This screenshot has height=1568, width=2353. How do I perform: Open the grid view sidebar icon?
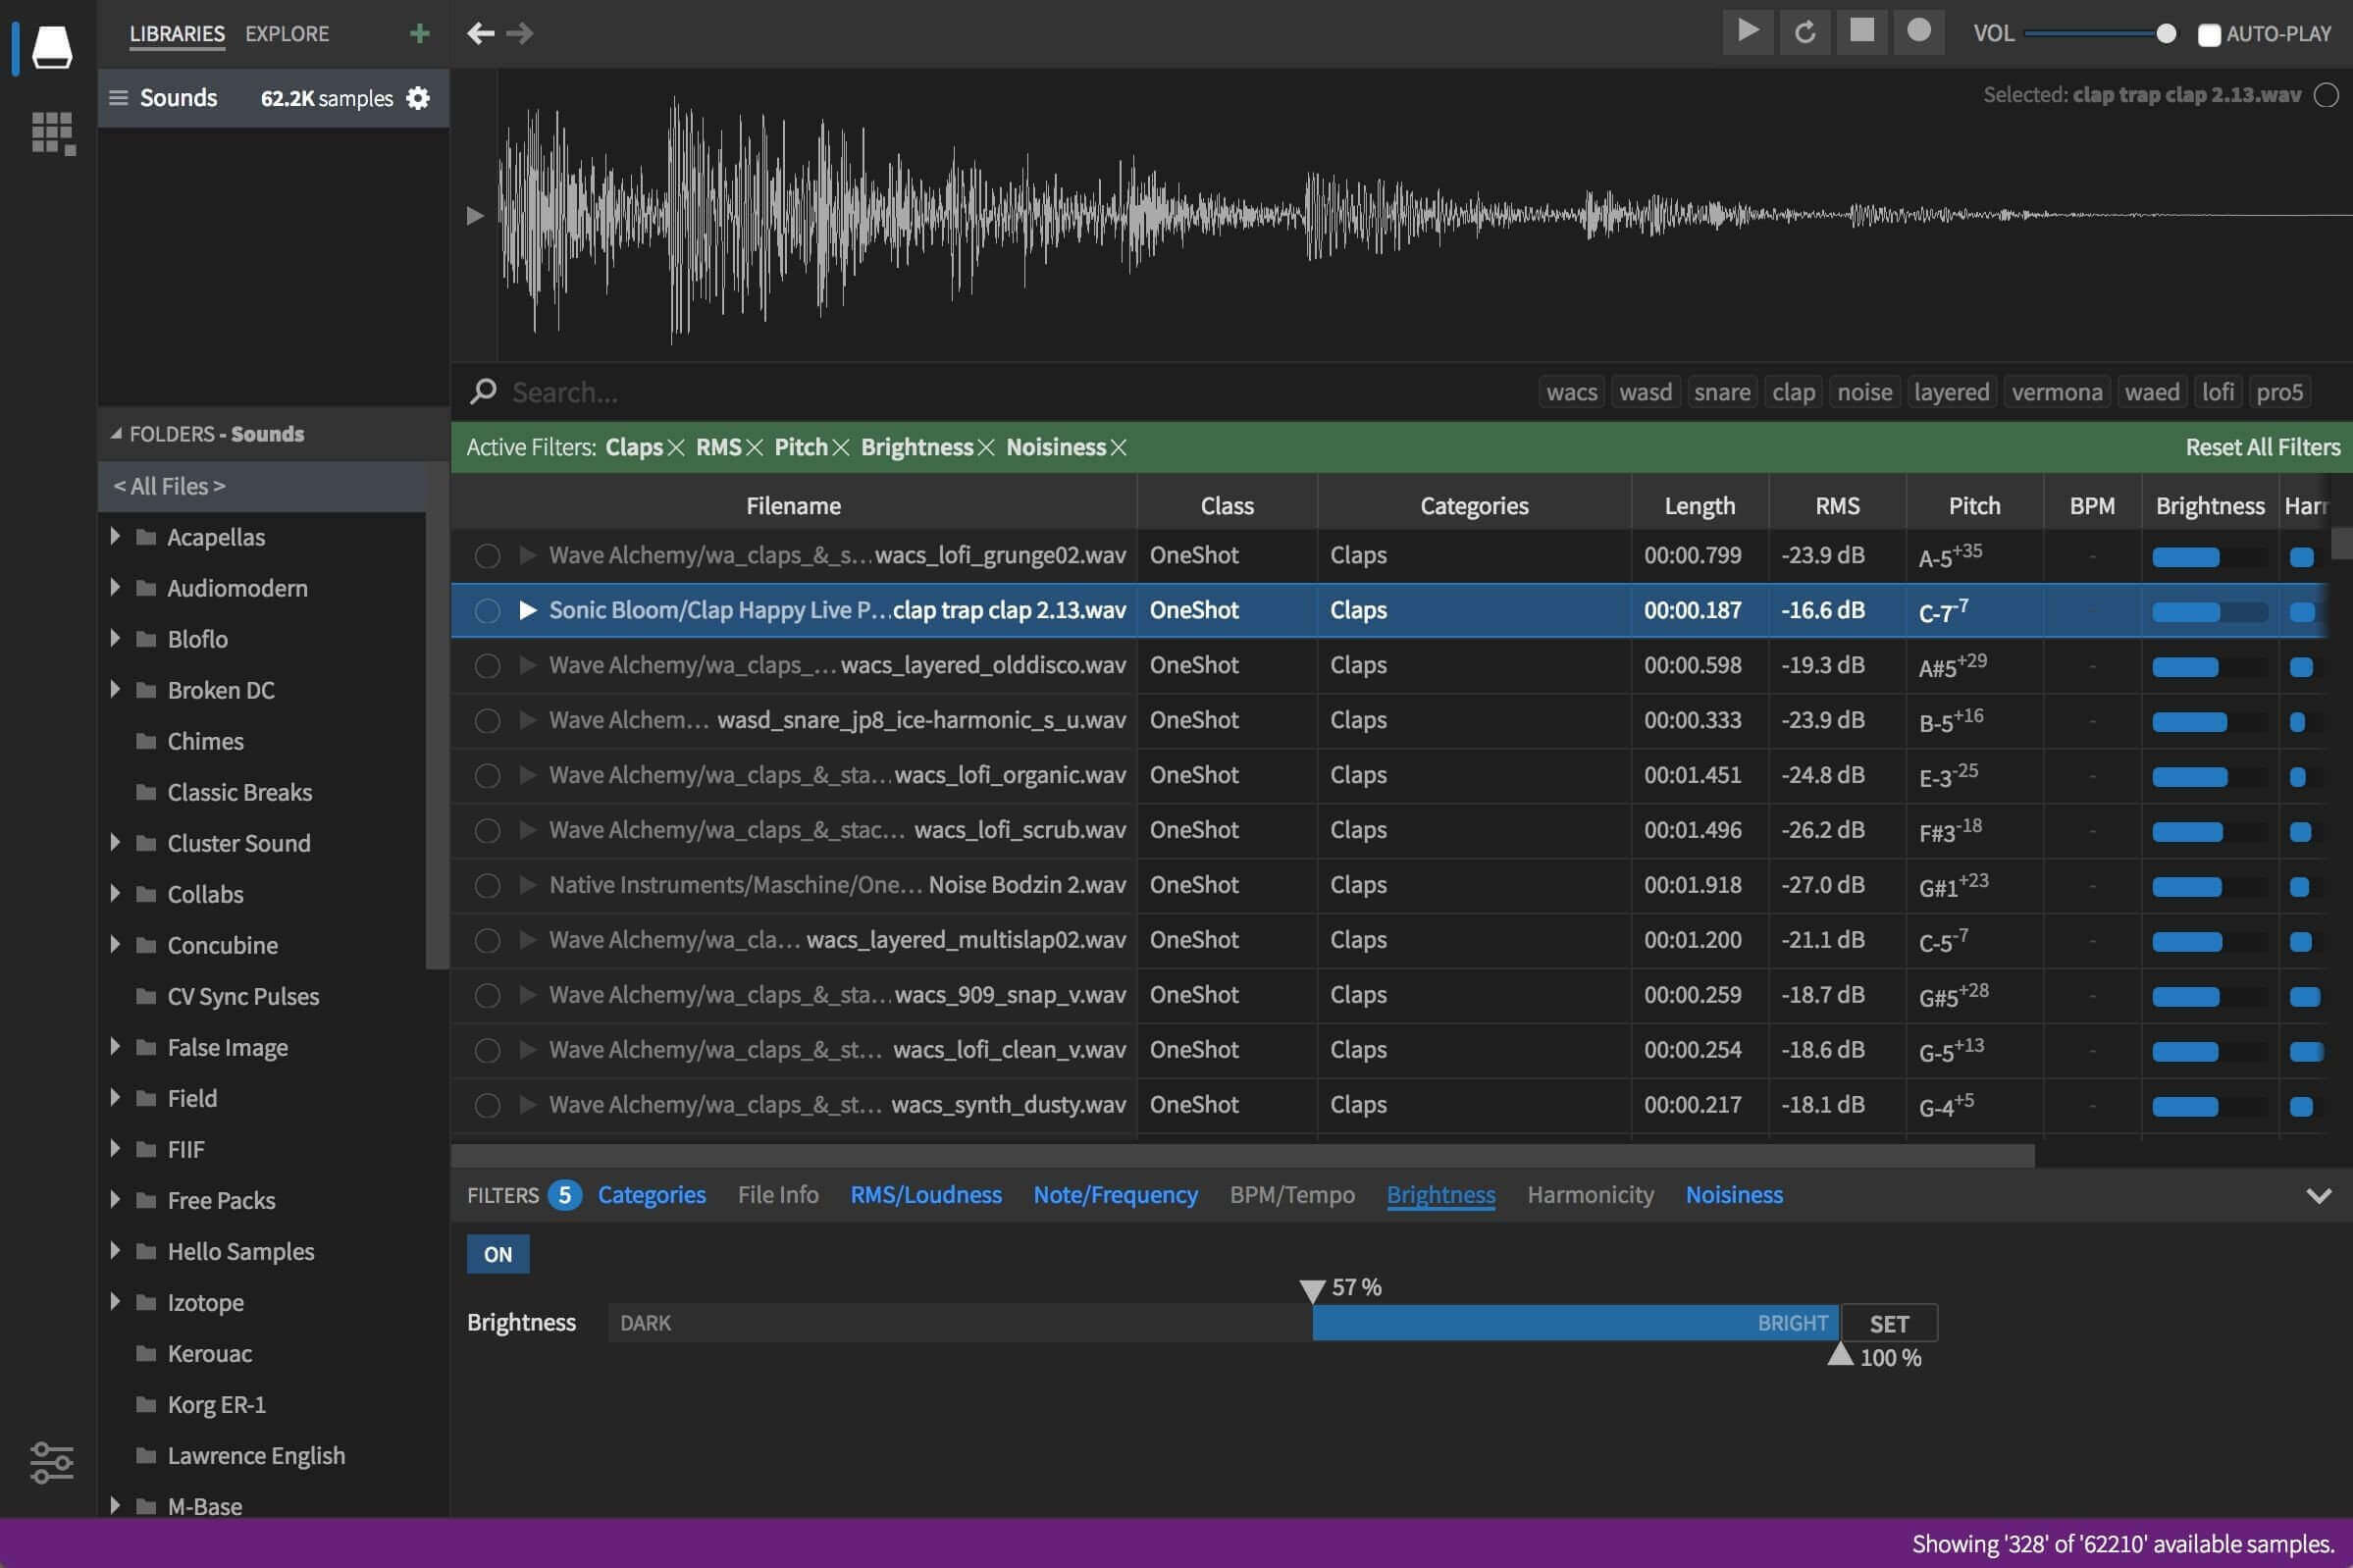coord(52,133)
